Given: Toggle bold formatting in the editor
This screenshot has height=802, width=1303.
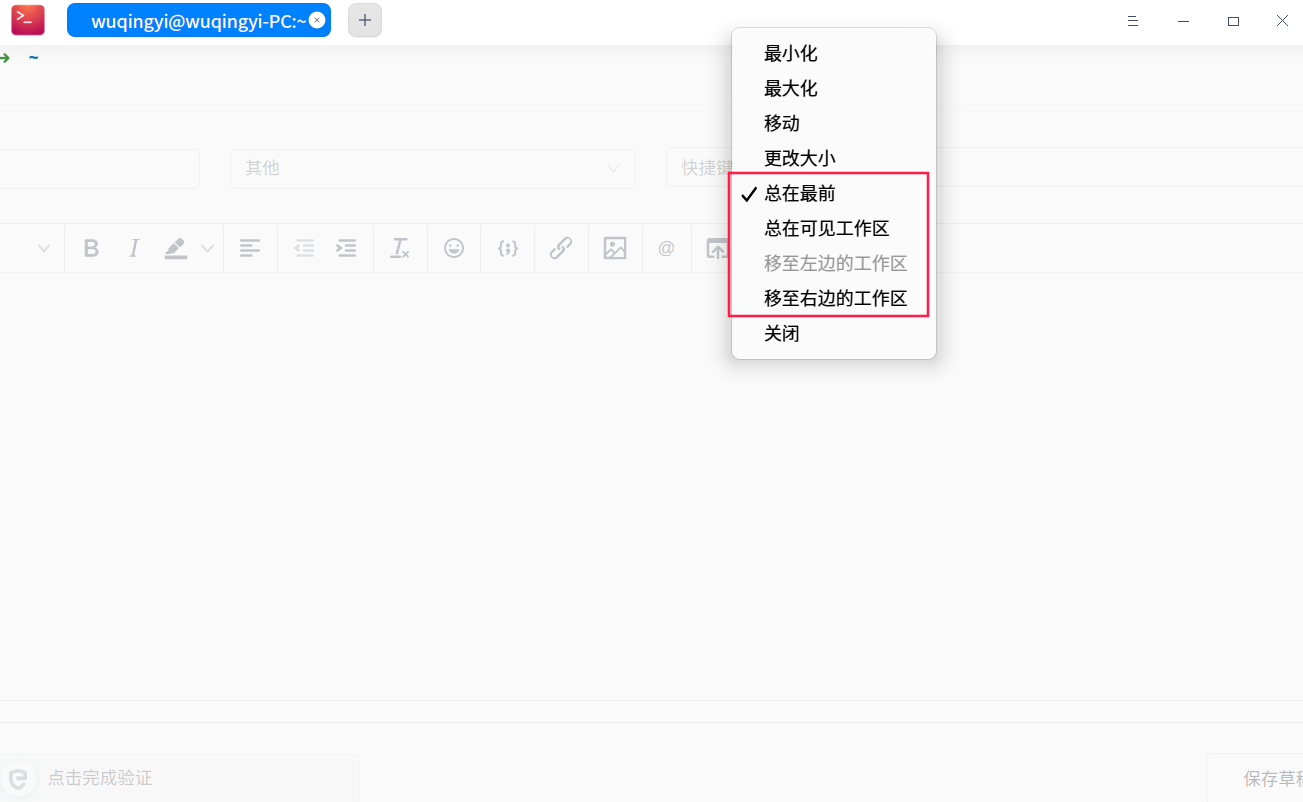Looking at the screenshot, I should (91, 248).
